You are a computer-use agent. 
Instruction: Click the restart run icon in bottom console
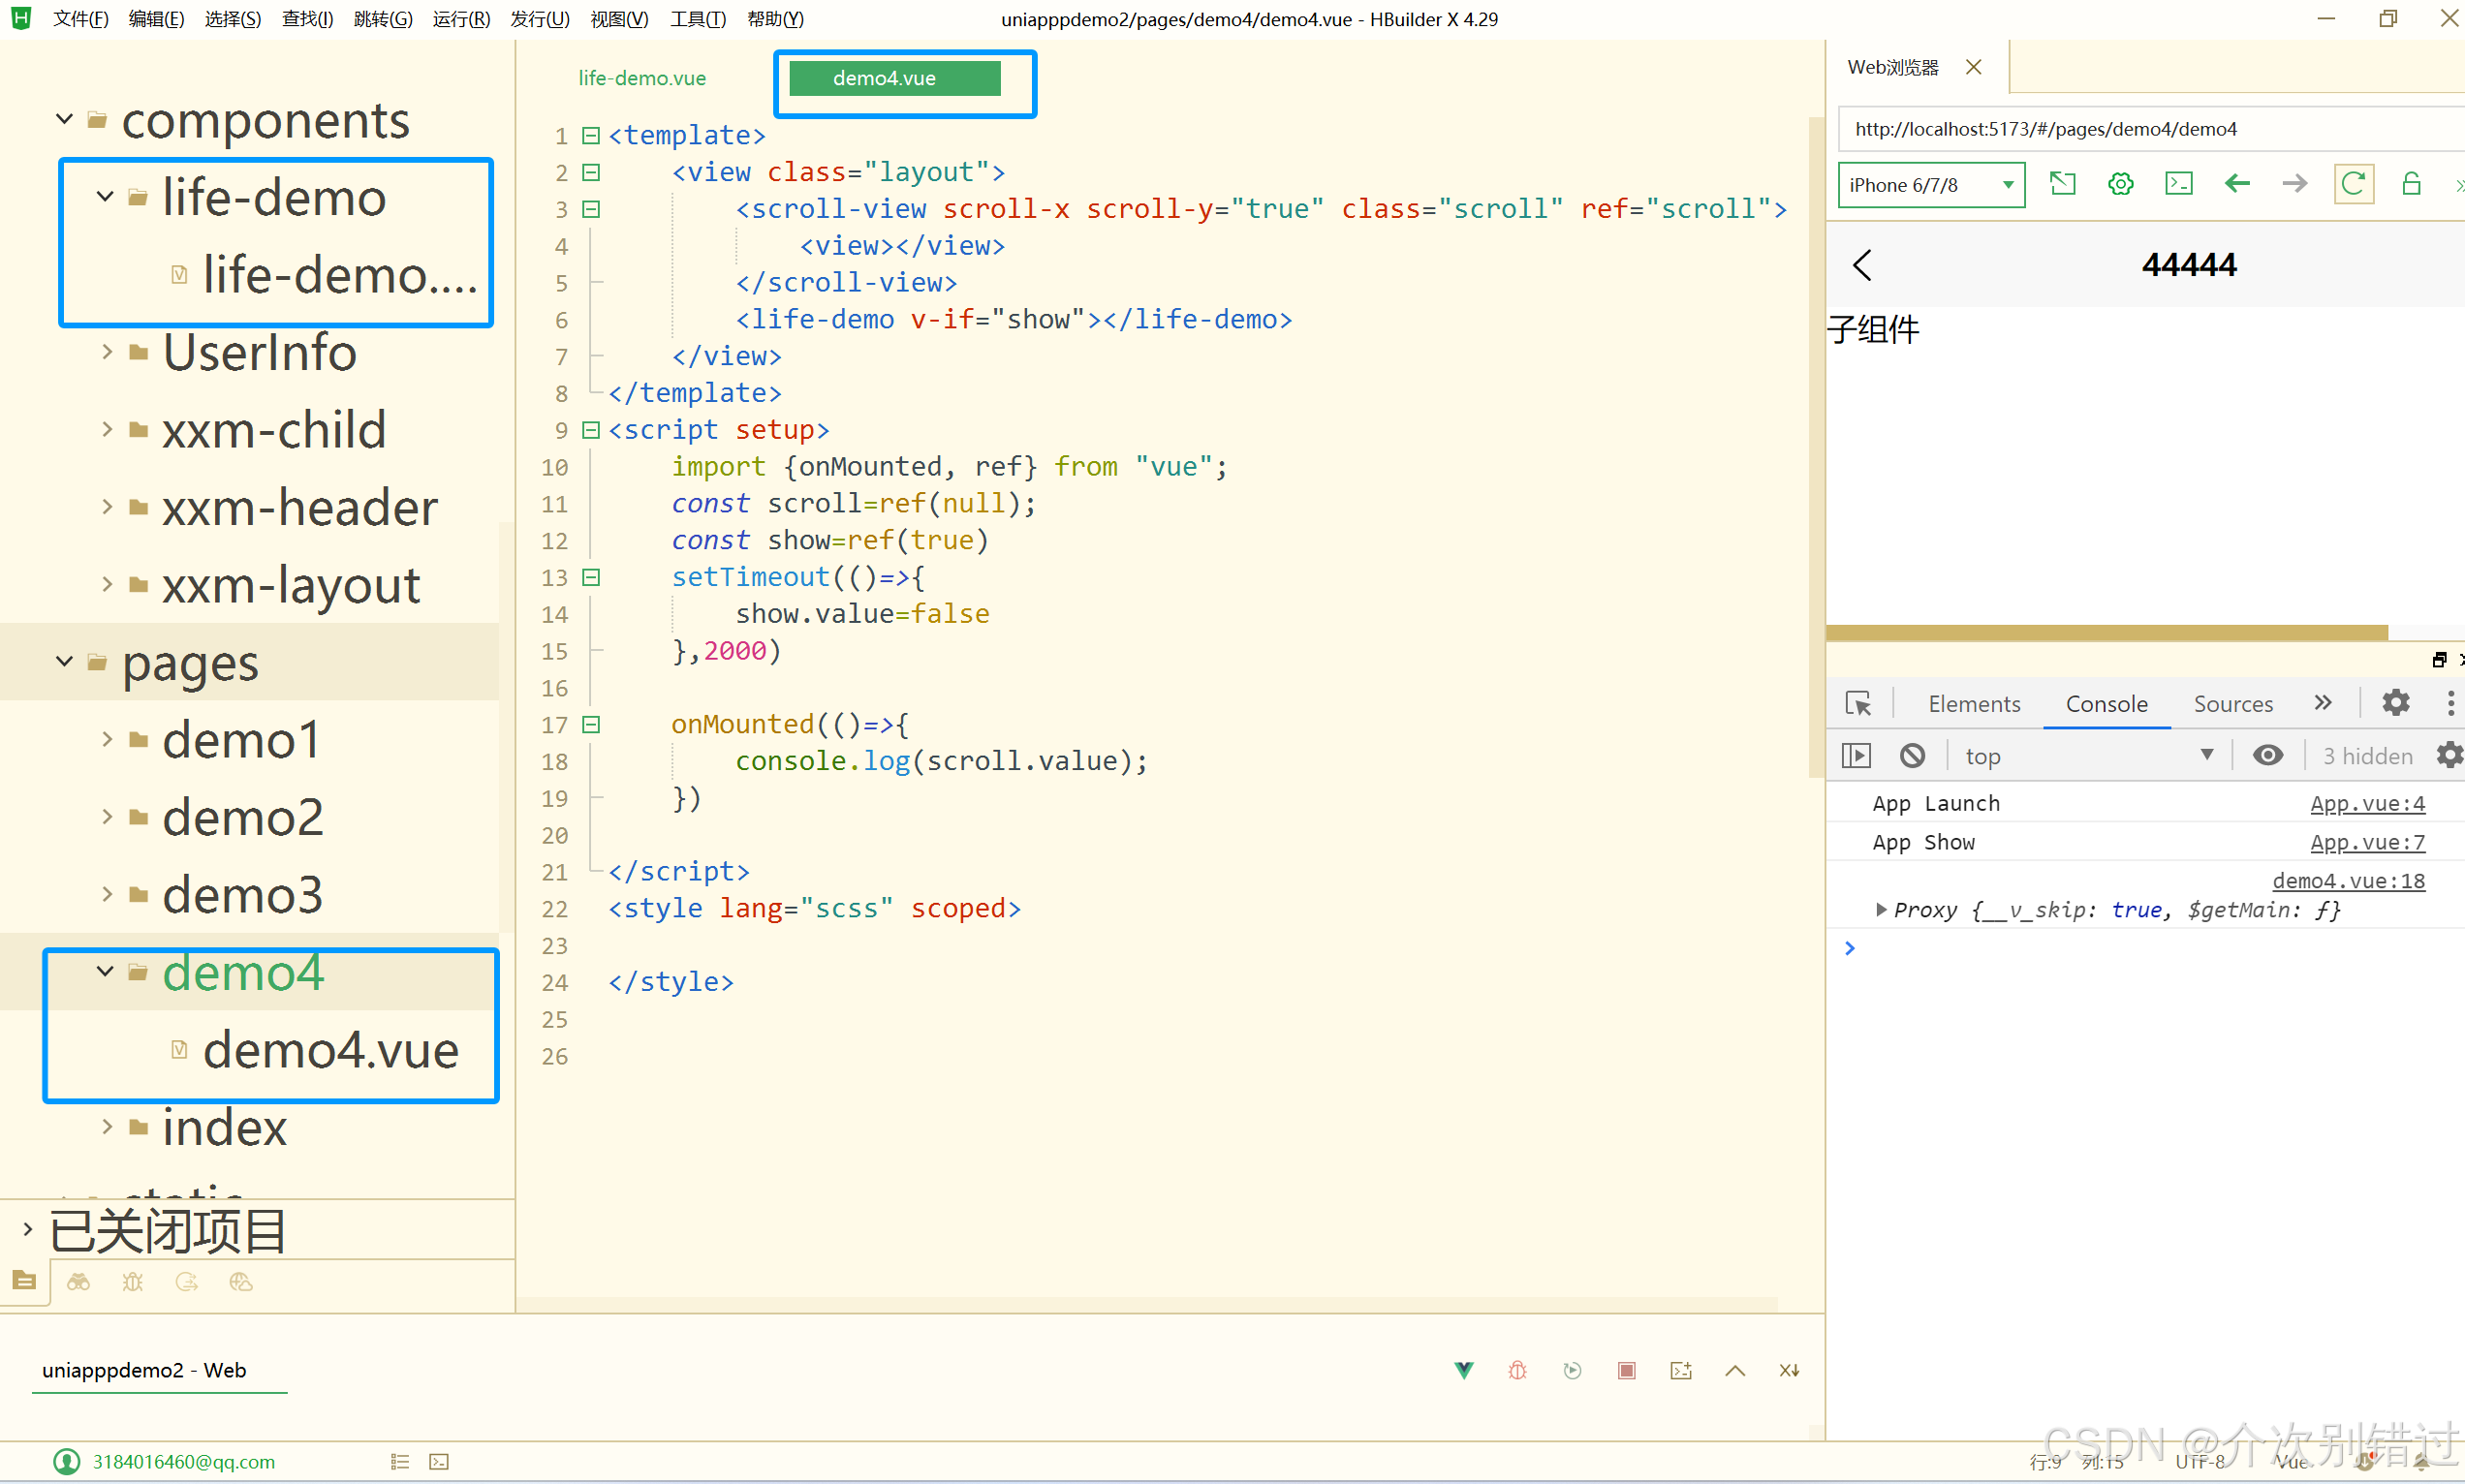click(x=1572, y=1370)
